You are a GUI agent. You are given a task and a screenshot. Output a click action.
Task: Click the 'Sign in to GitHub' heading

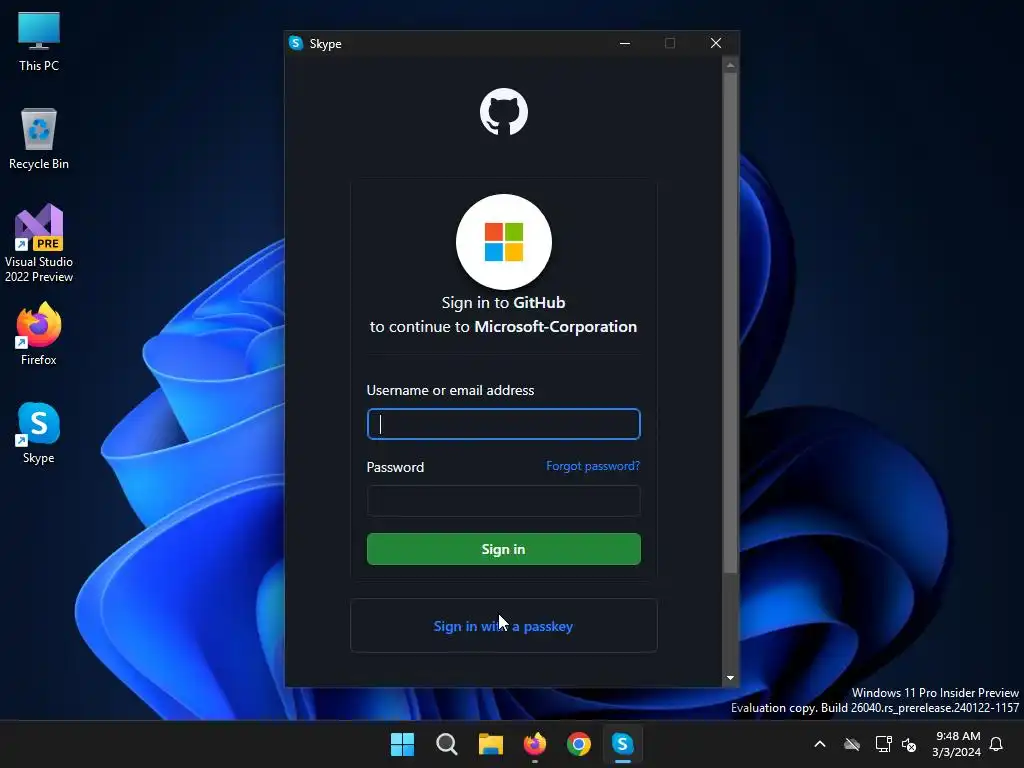click(504, 302)
